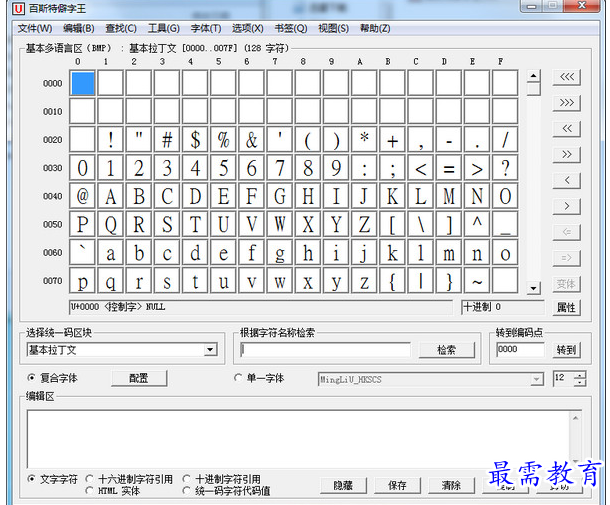Screen dimensions: 610x505
Task: Click the 检索 search button
Action: (x=447, y=350)
